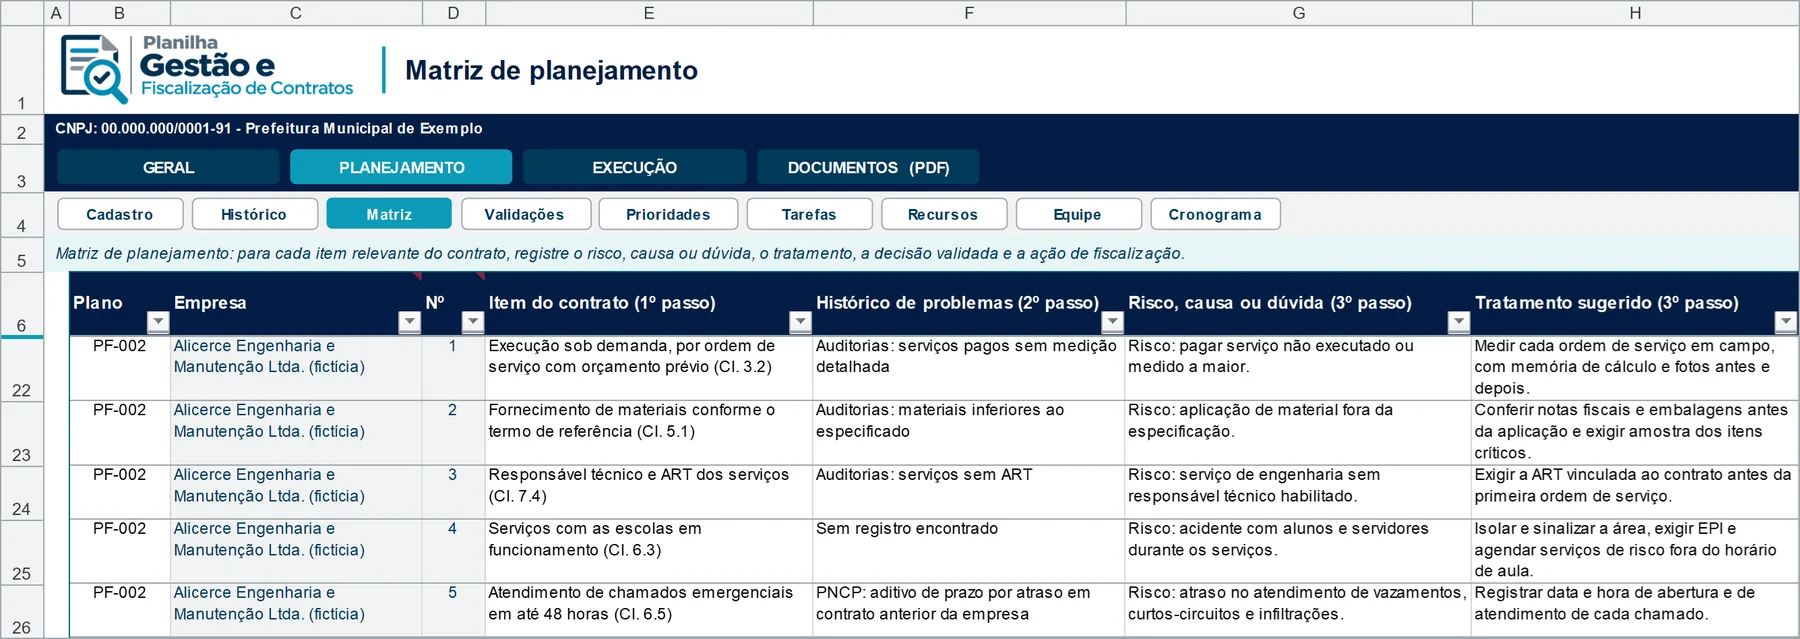The height and width of the screenshot is (639, 1800).
Task: Click the Matriz de planejamento title
Action: pyautogui.click(x=551, y=70)
